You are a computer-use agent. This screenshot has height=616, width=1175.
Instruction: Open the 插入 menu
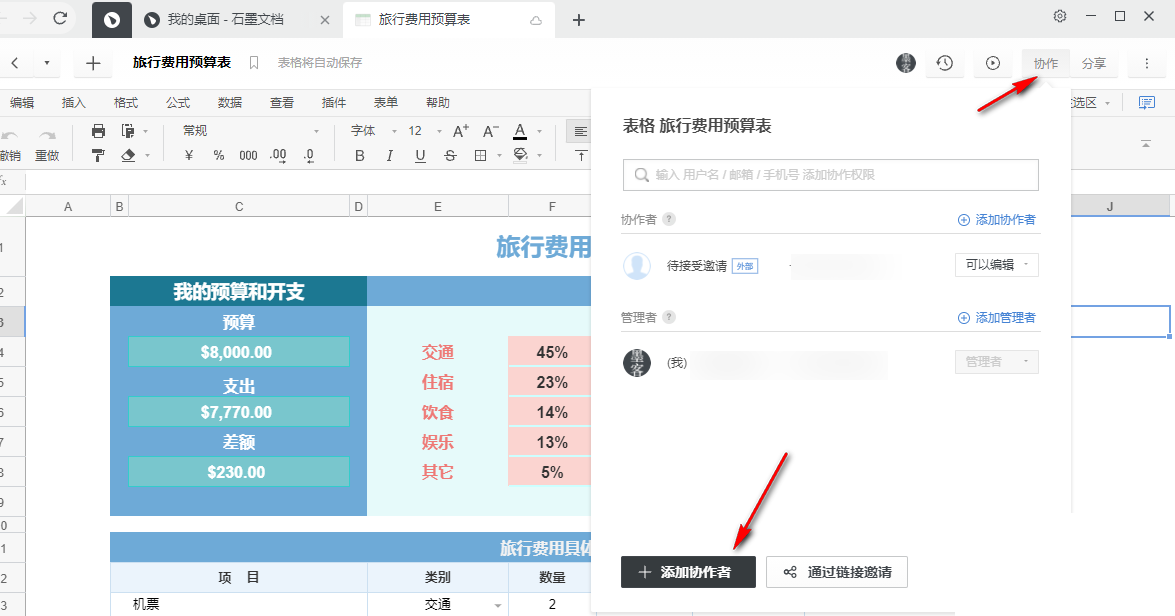[73, 103]
